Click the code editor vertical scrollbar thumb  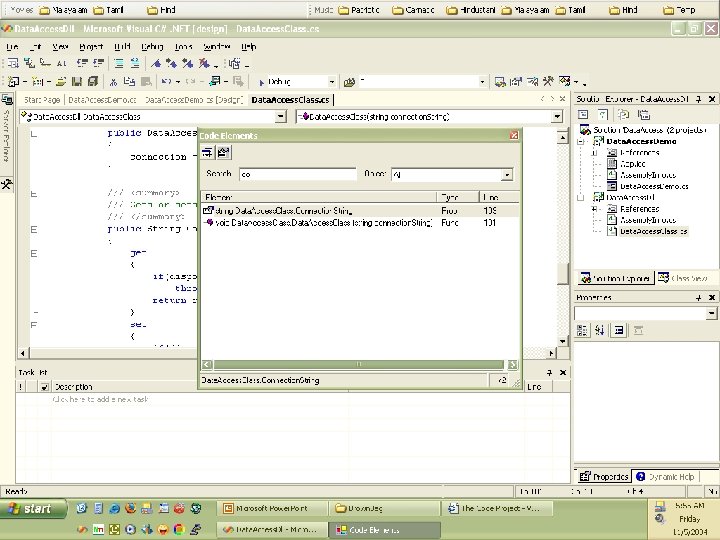click(563, 275)
